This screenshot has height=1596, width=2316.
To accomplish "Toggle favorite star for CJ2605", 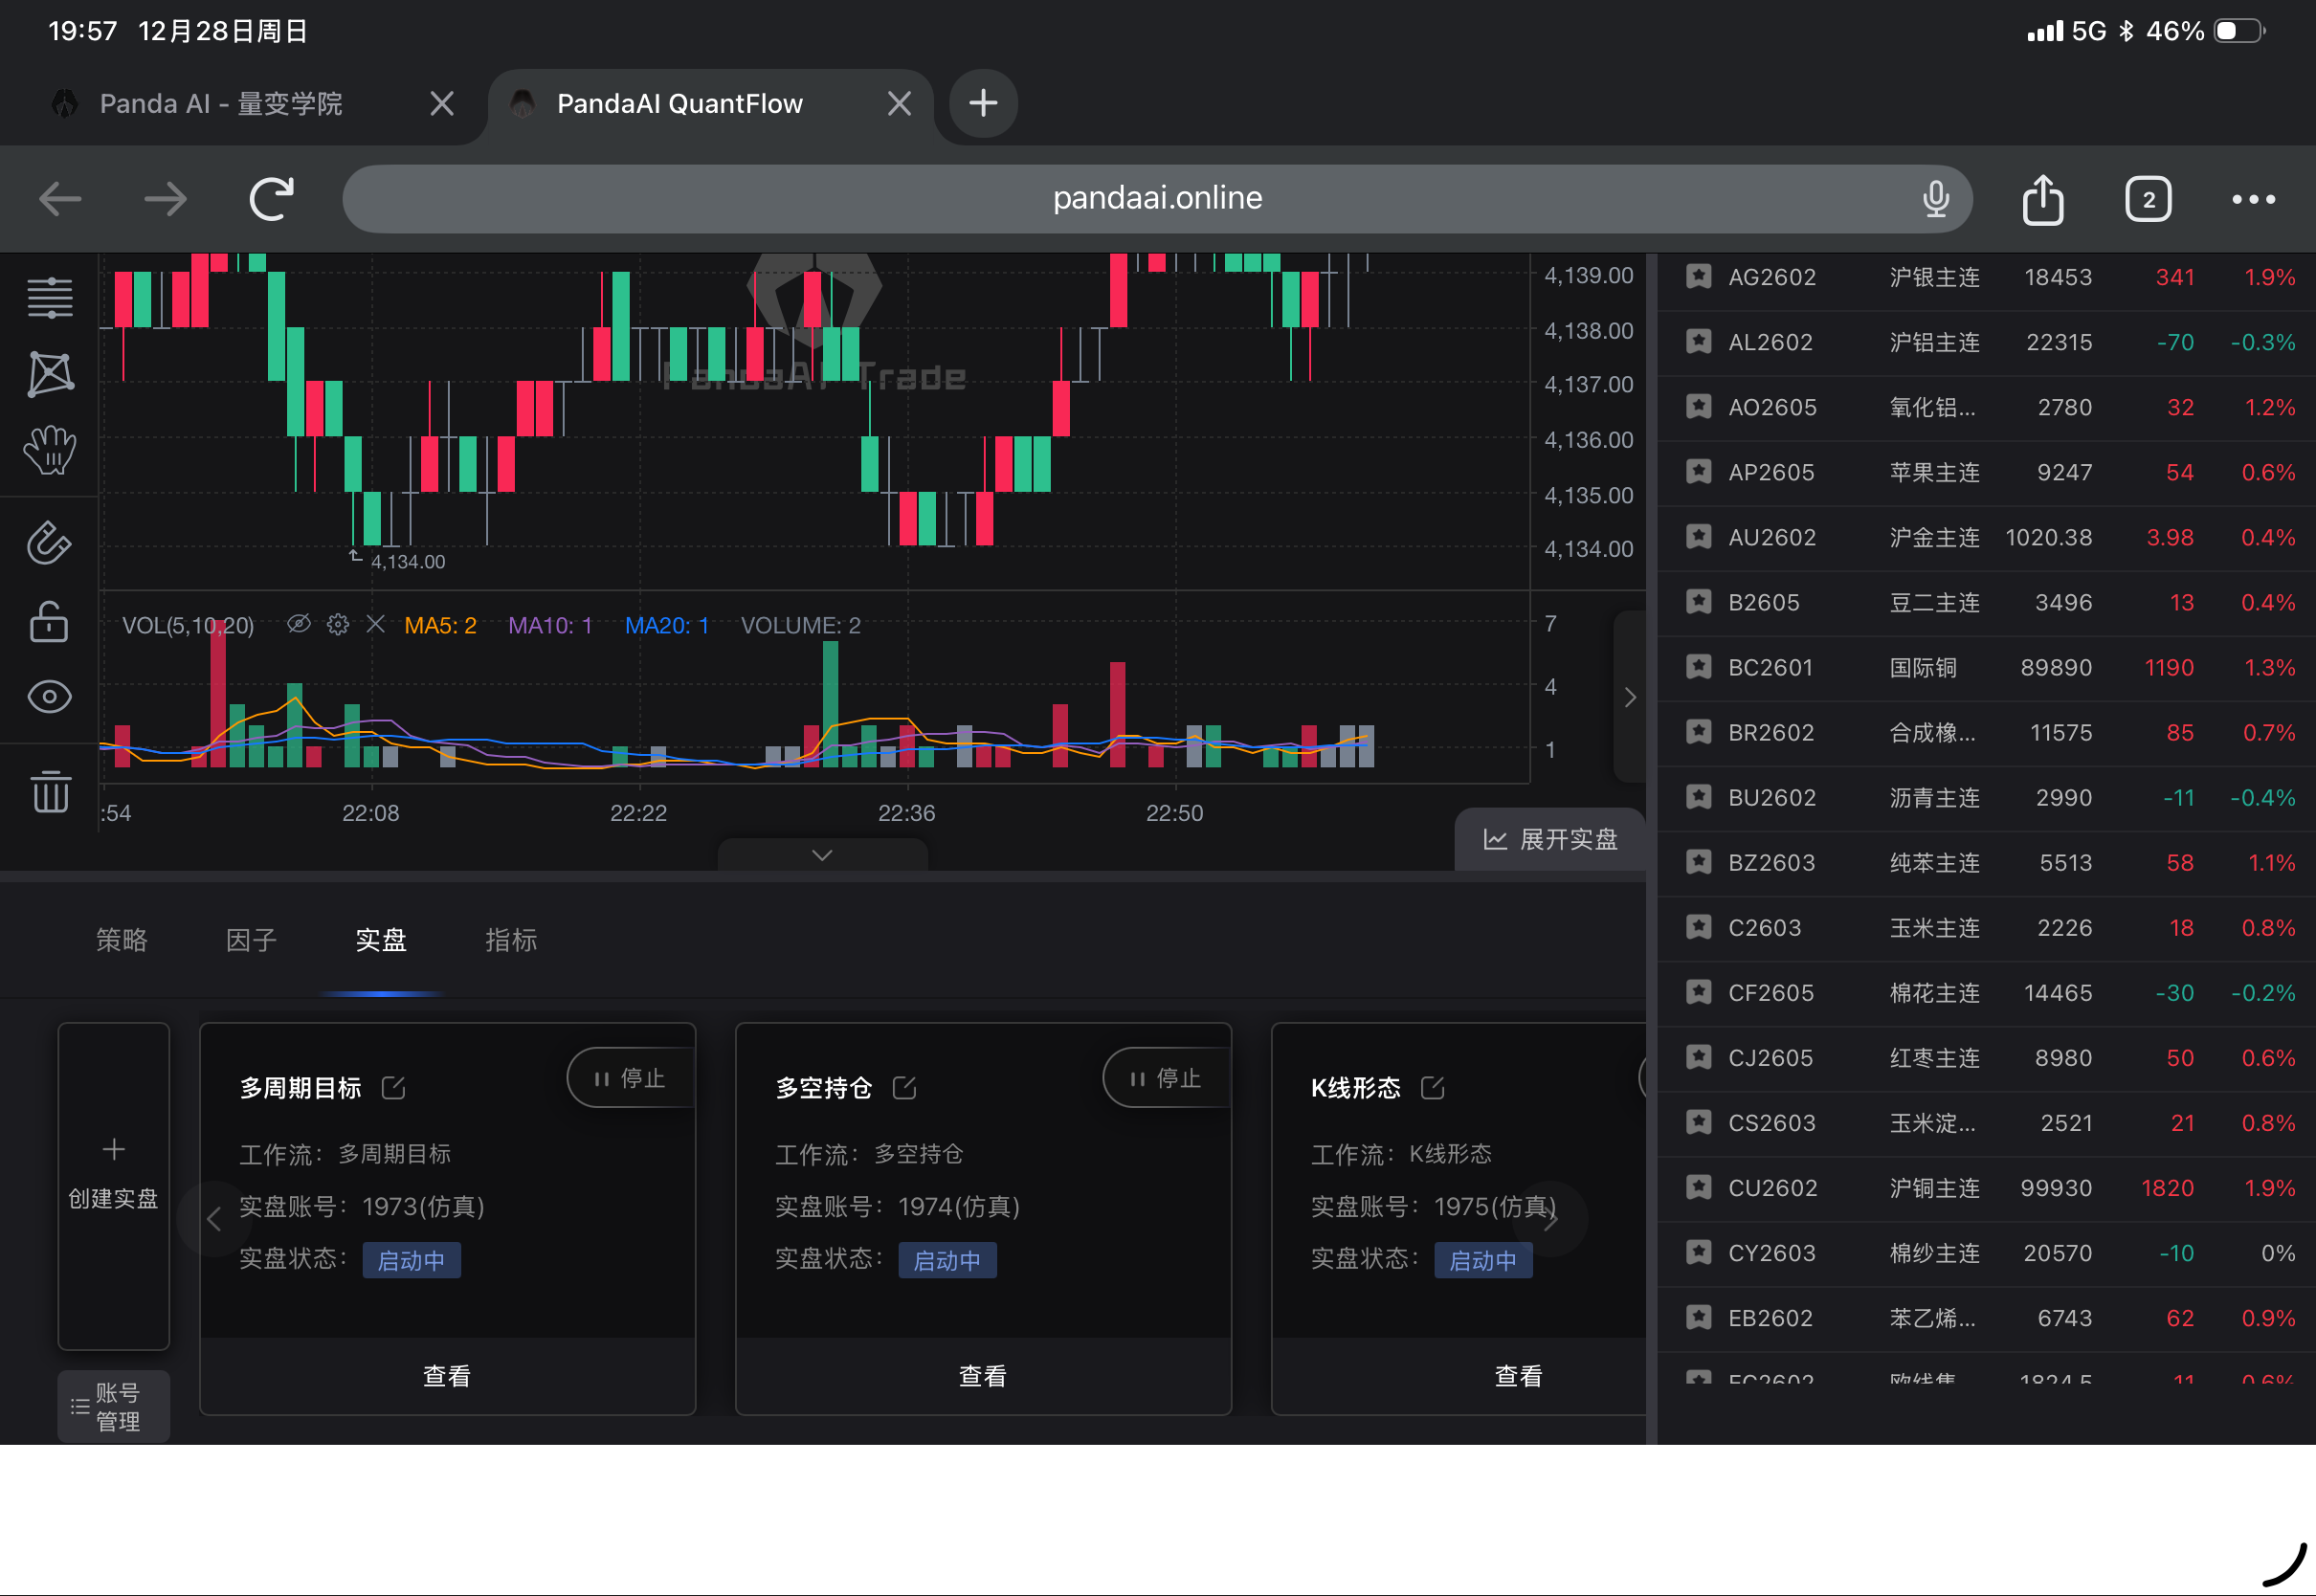I will pos(1698,1057).
